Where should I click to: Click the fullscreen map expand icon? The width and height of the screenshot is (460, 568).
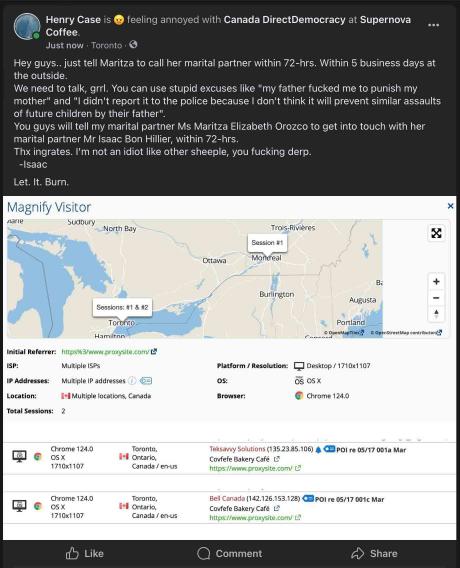tap(436, 233)
